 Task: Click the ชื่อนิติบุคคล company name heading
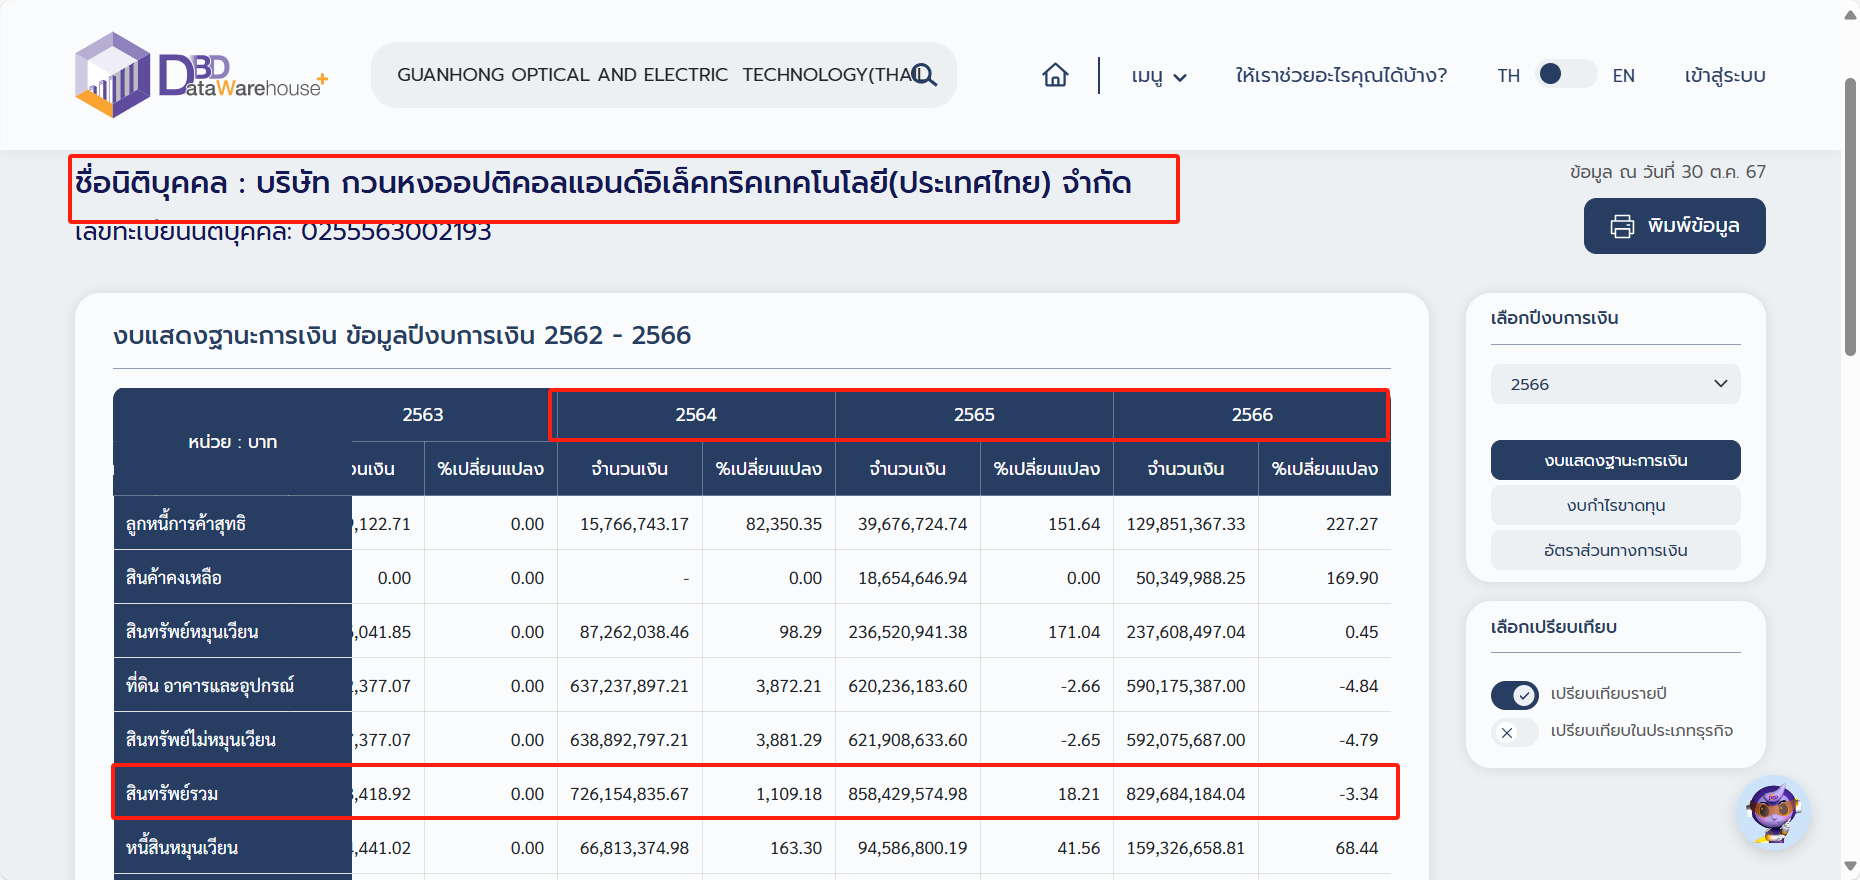click(603, 184)
